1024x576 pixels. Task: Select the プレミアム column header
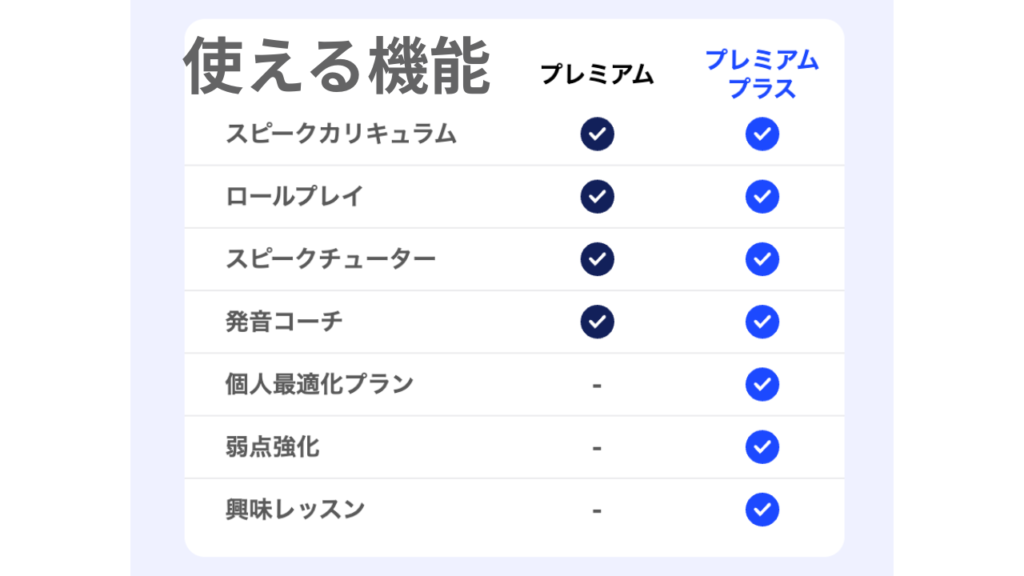597,74
